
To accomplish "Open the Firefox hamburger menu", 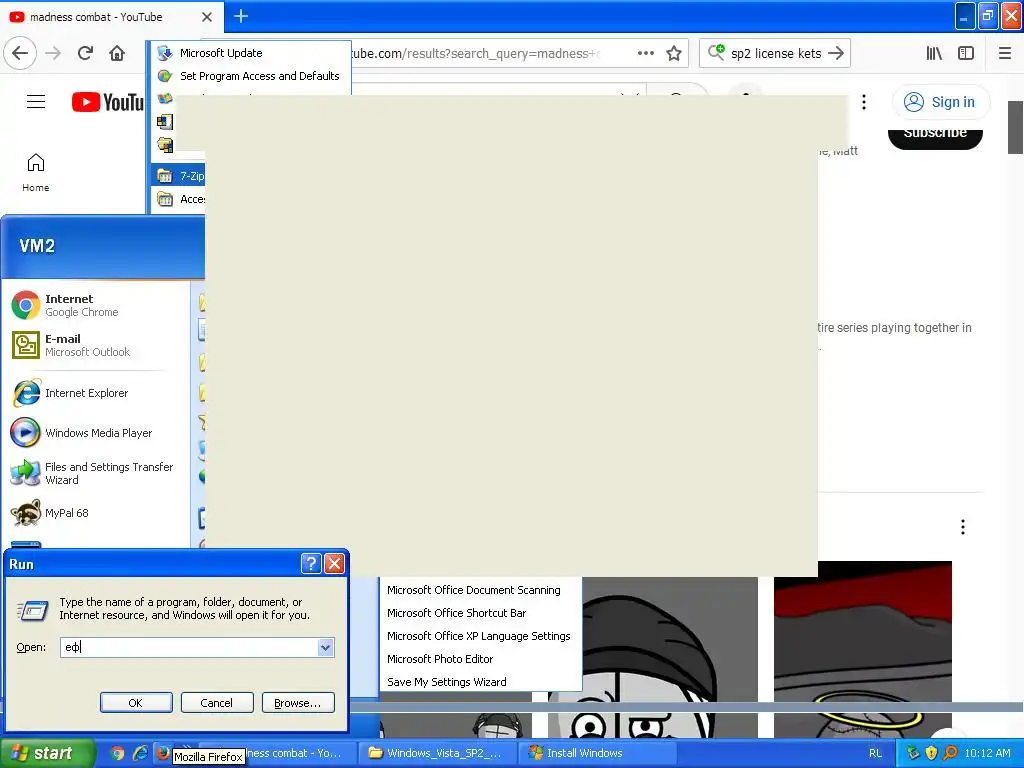I will [1004, 53].
